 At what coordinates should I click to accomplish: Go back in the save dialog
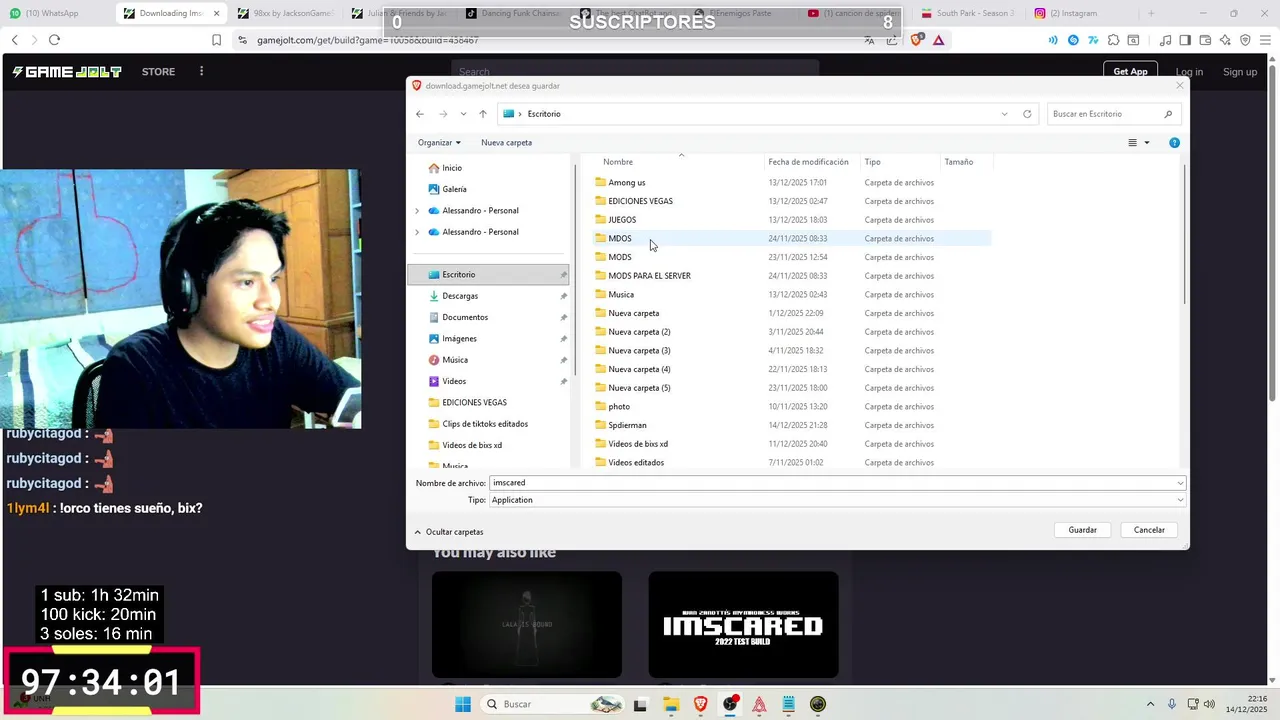(420, 114)
